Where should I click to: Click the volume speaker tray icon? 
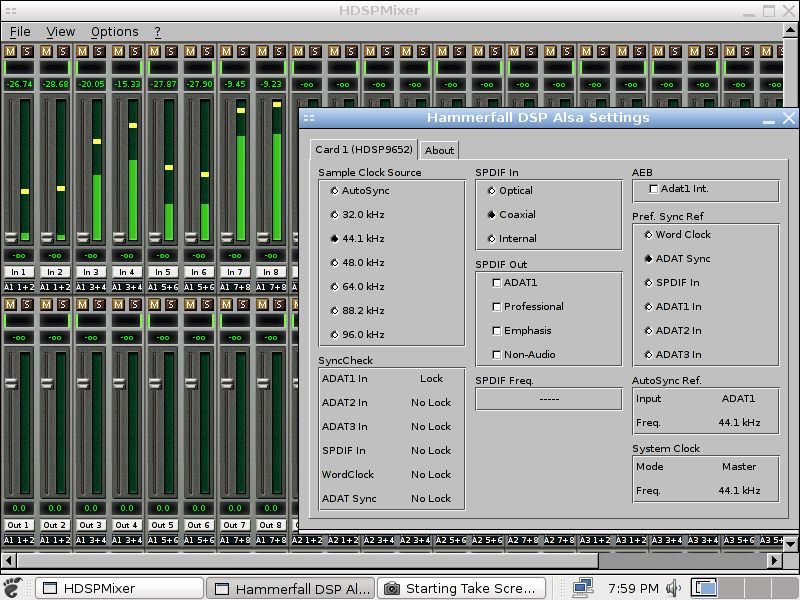(673, 588)
